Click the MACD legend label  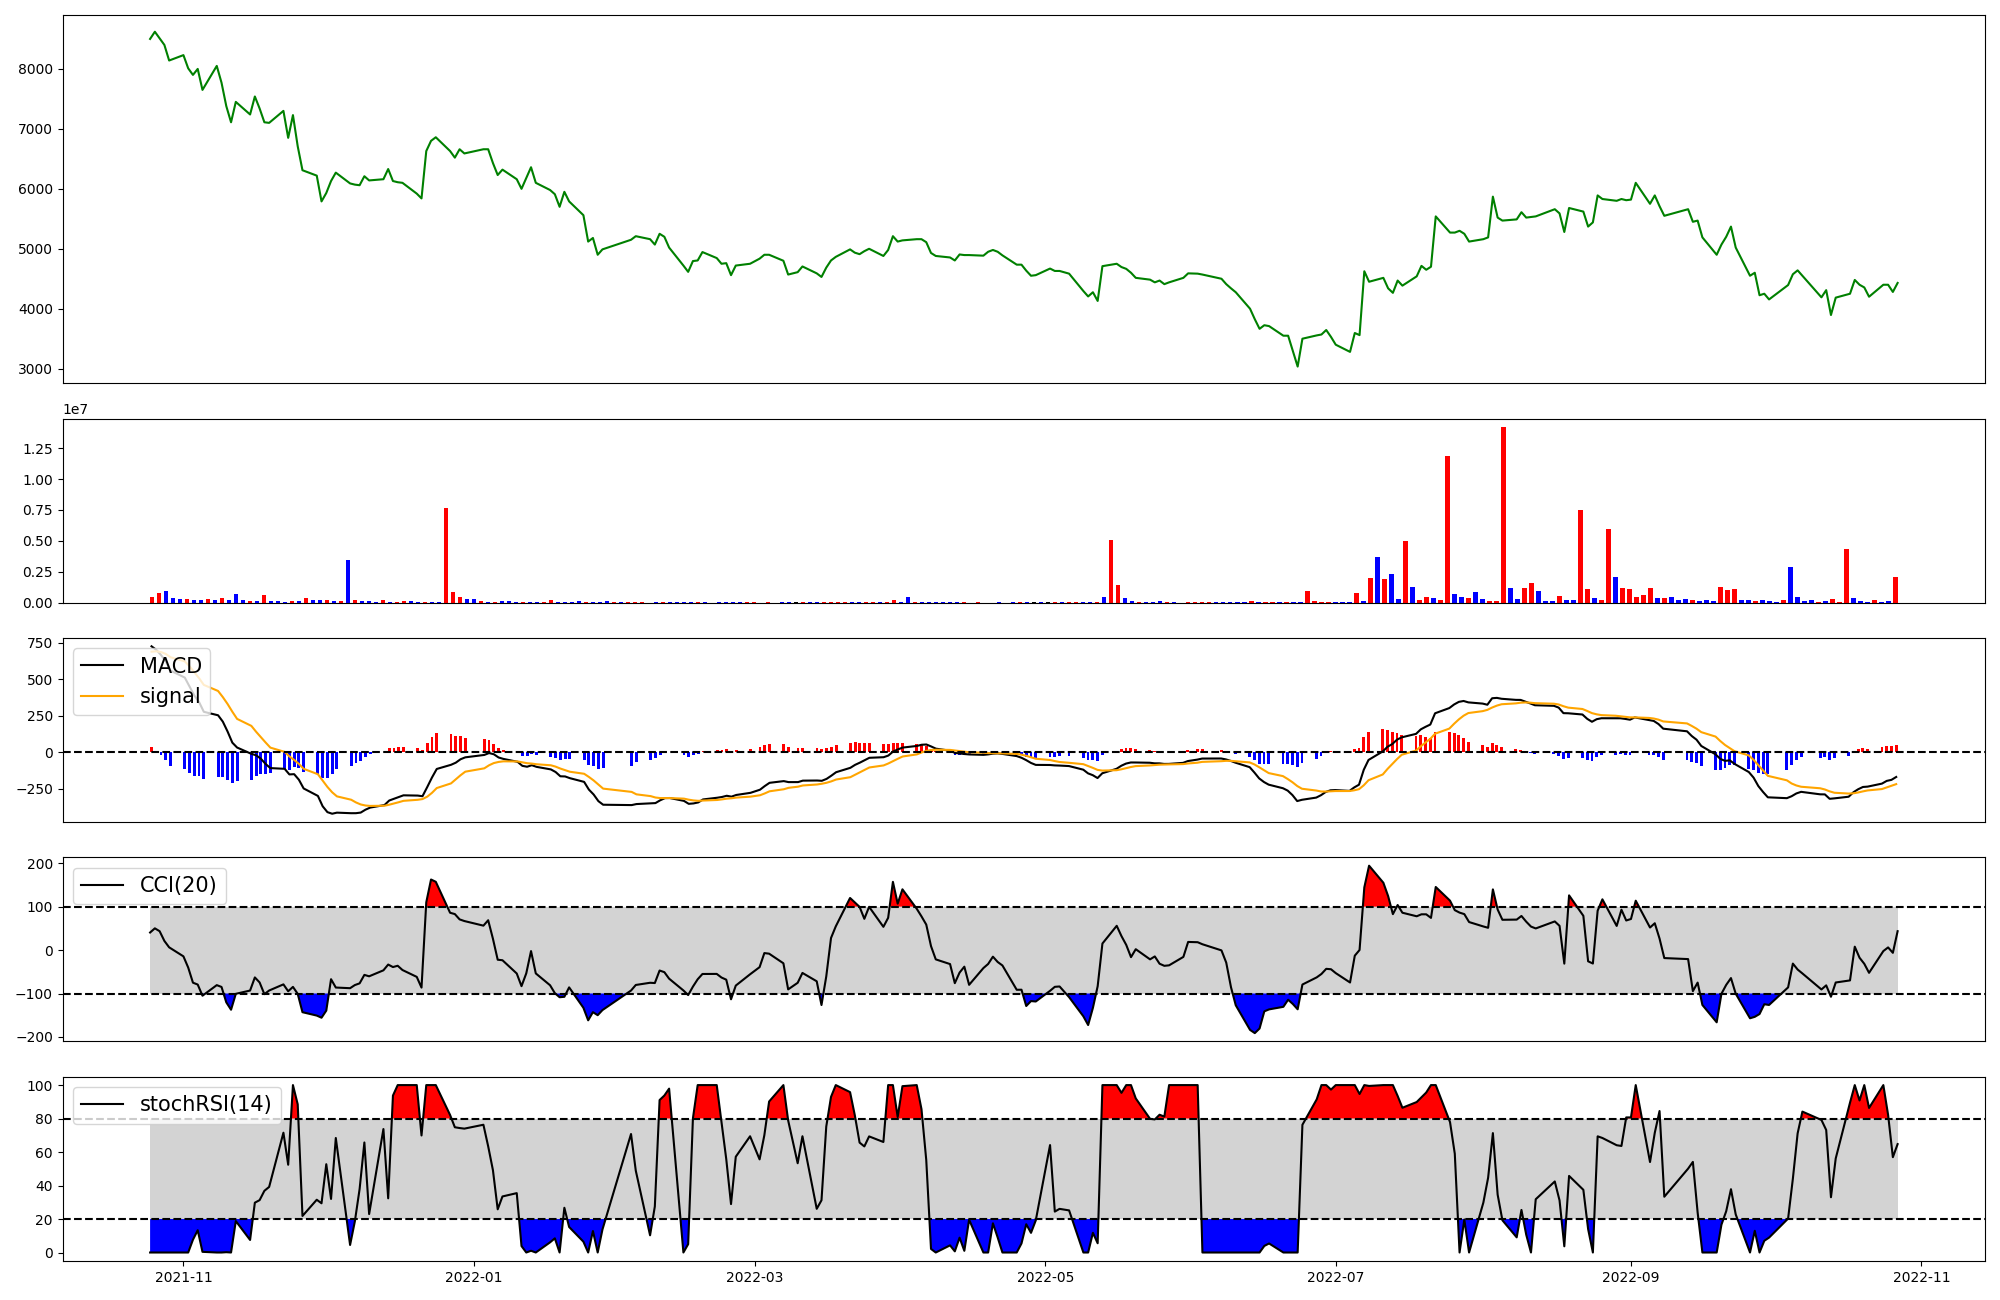[x=170, y=666]
